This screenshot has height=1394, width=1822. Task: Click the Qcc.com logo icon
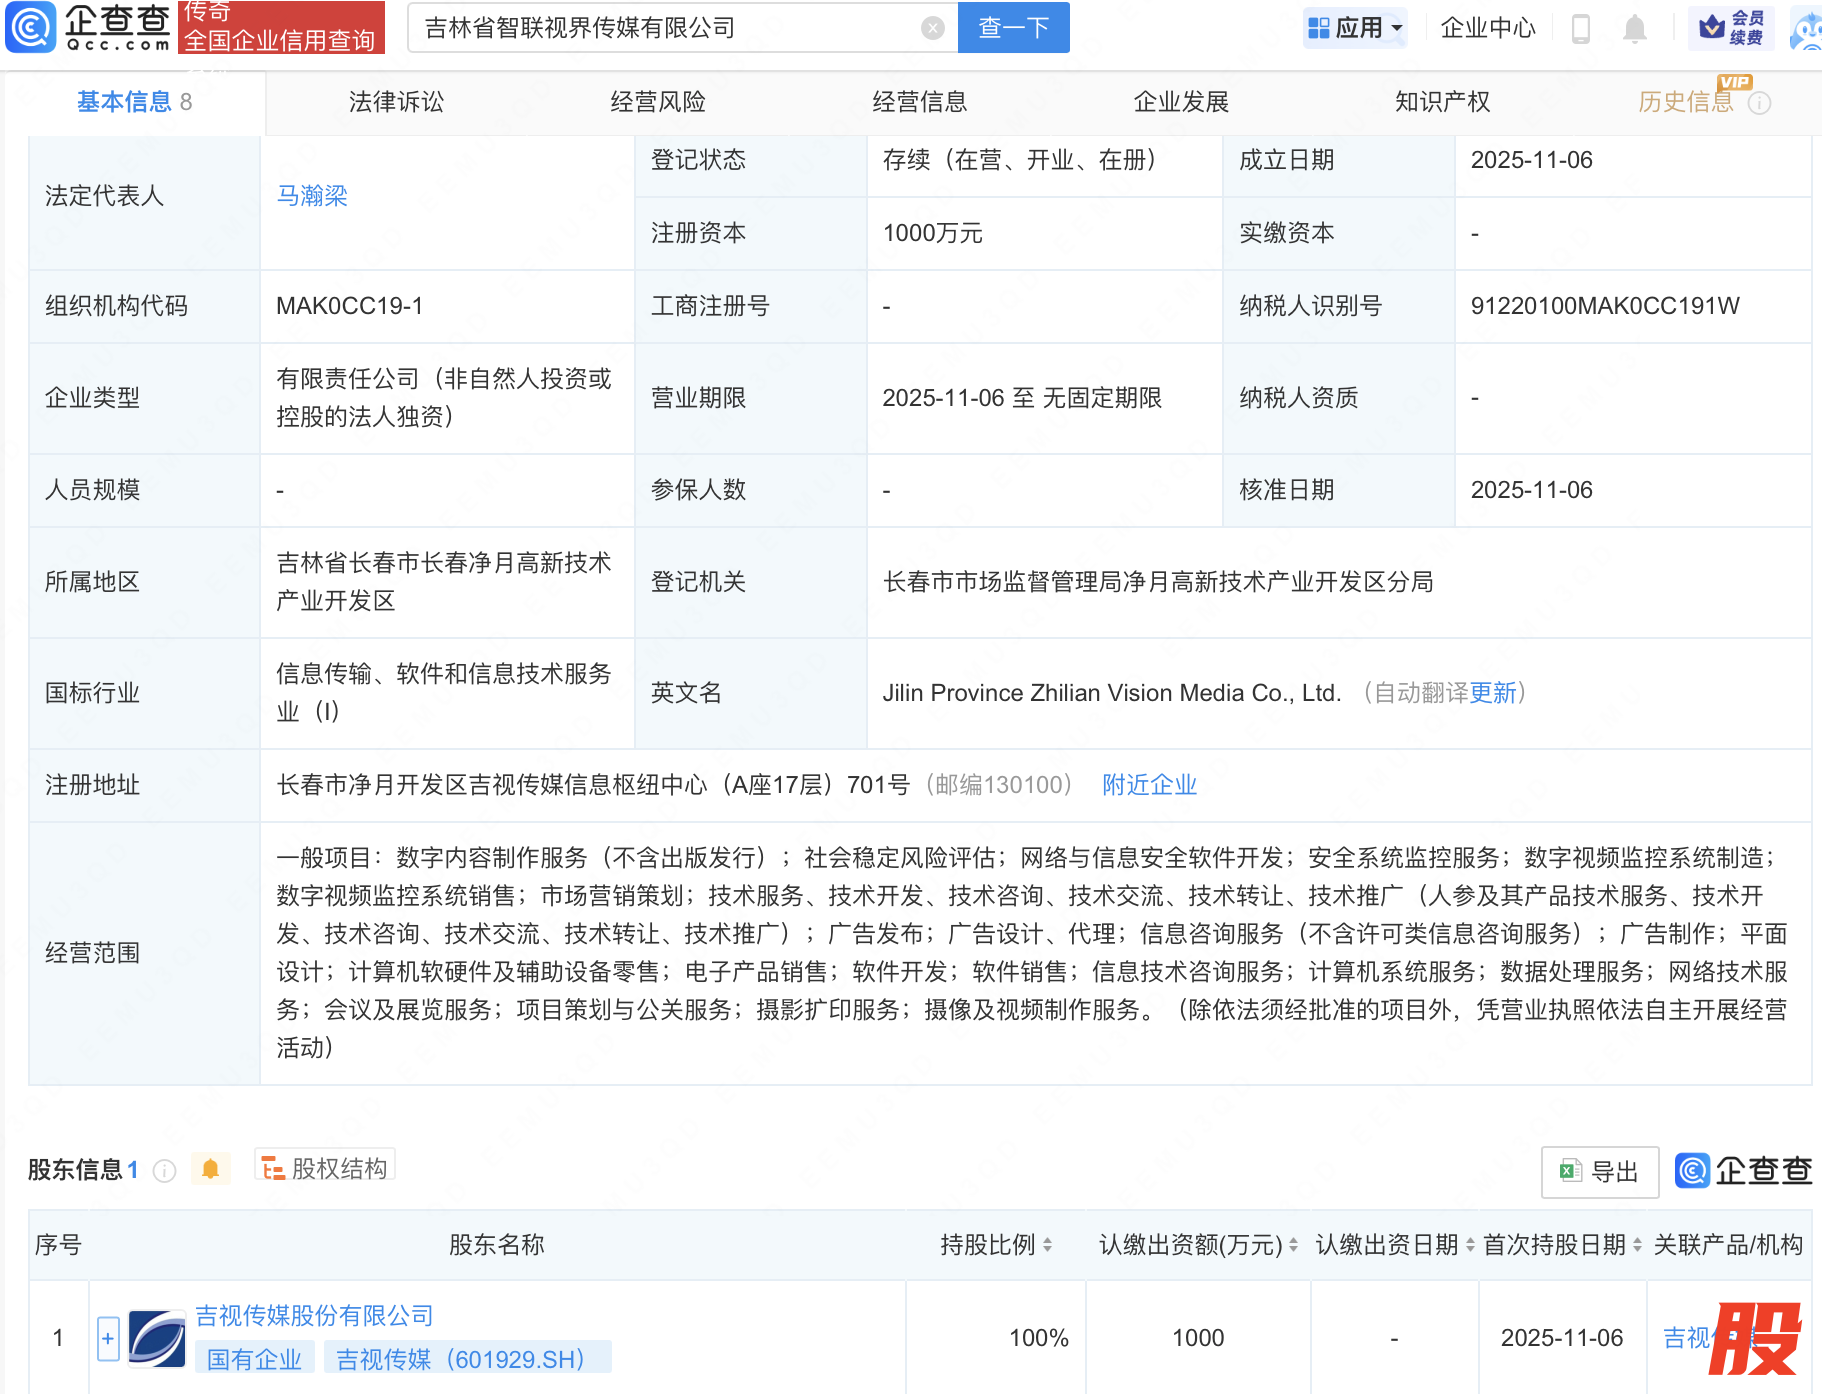tap(31, 27)
